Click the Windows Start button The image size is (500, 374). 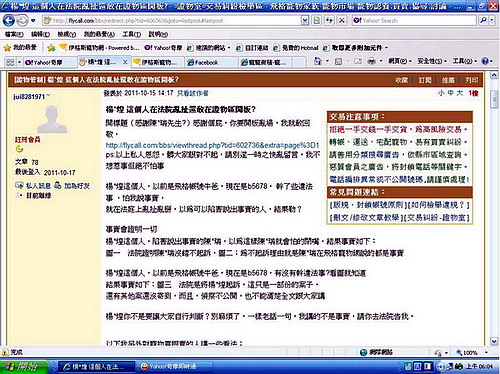pyautogui.click(x=24, y=367)
